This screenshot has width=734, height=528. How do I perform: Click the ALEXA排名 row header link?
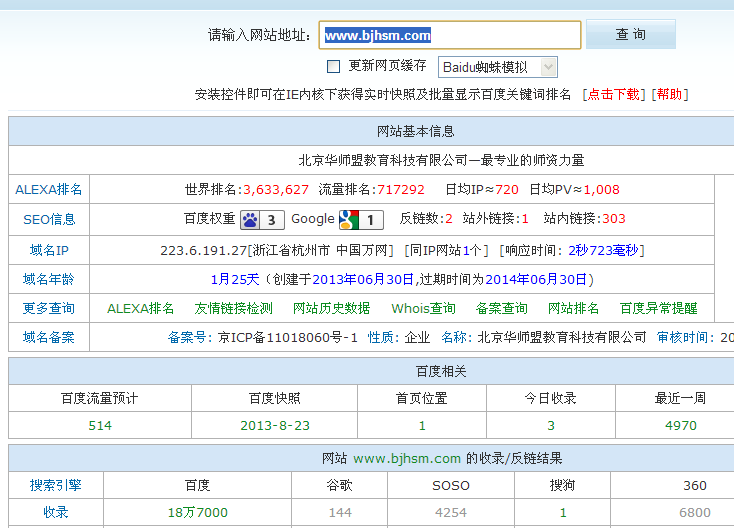[x=49, y=190]
